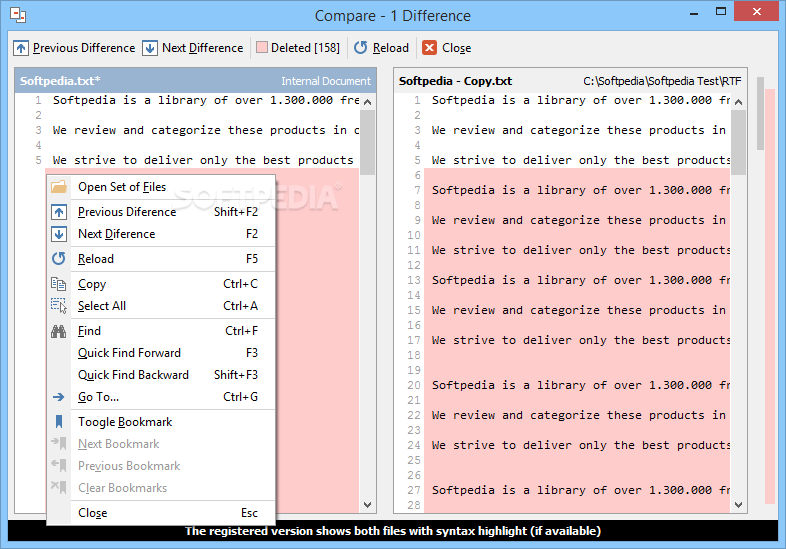Choose Quick Find Backward

pyautogui.click(x=161, y=375)
